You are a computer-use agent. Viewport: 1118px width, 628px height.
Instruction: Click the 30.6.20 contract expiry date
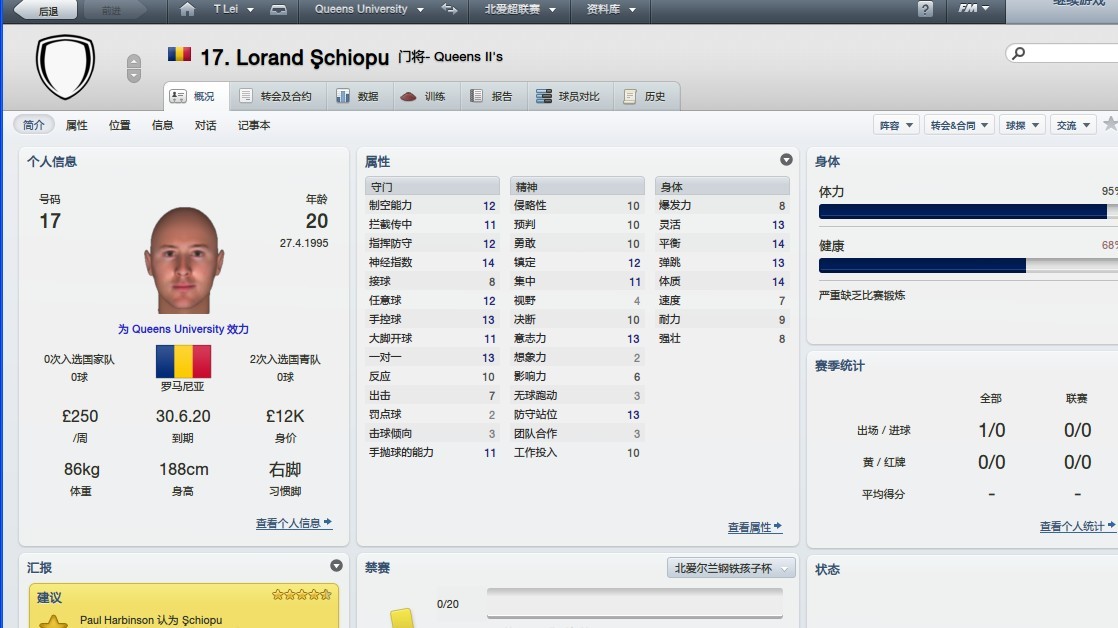[x=183, y=416]
